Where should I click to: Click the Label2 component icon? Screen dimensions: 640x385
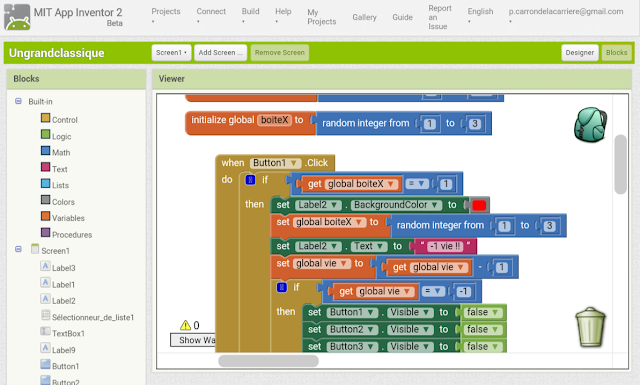pyautogui.click(x=45, y=299)
